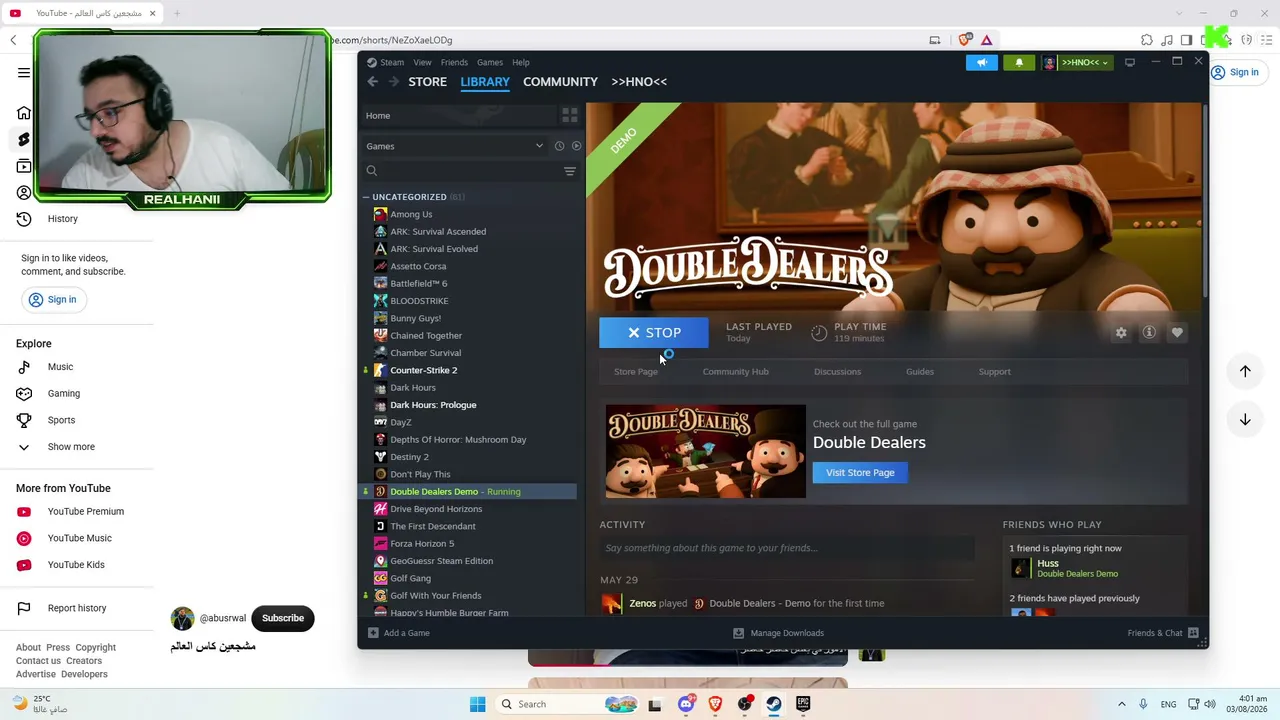
Task: Click Add a Game plus icon
Action: (373, 633)
